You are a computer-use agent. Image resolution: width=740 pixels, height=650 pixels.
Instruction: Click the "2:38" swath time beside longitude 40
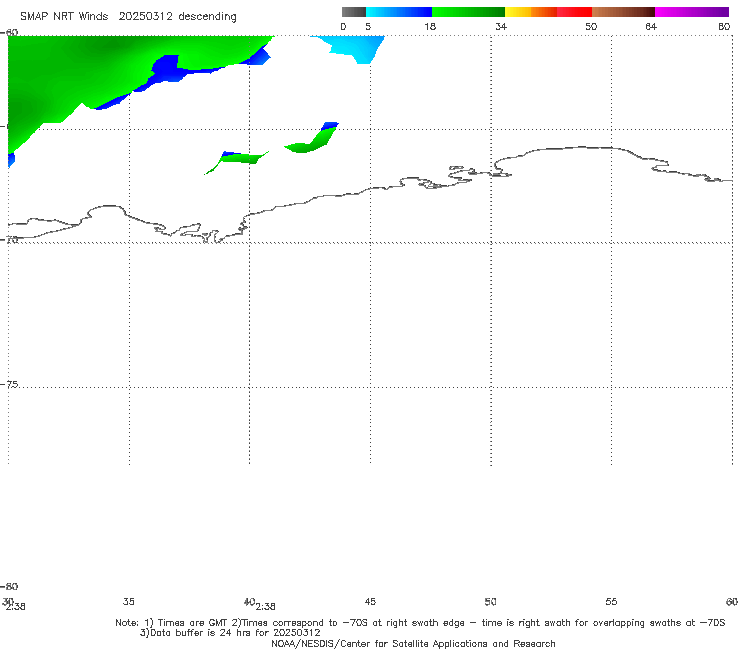[266, 607]
